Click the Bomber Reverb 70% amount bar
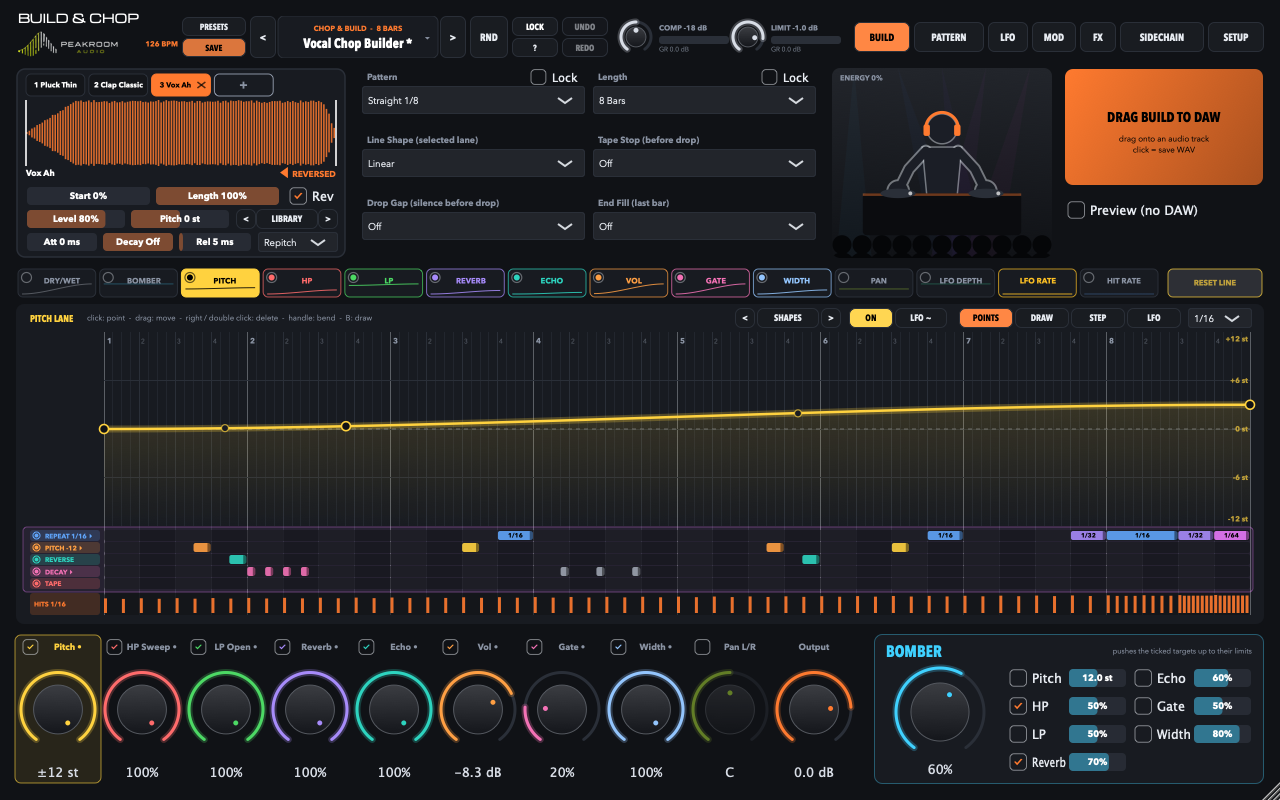The height and width of the screenshot is (800, 1280). click(x=1097, y=762)
